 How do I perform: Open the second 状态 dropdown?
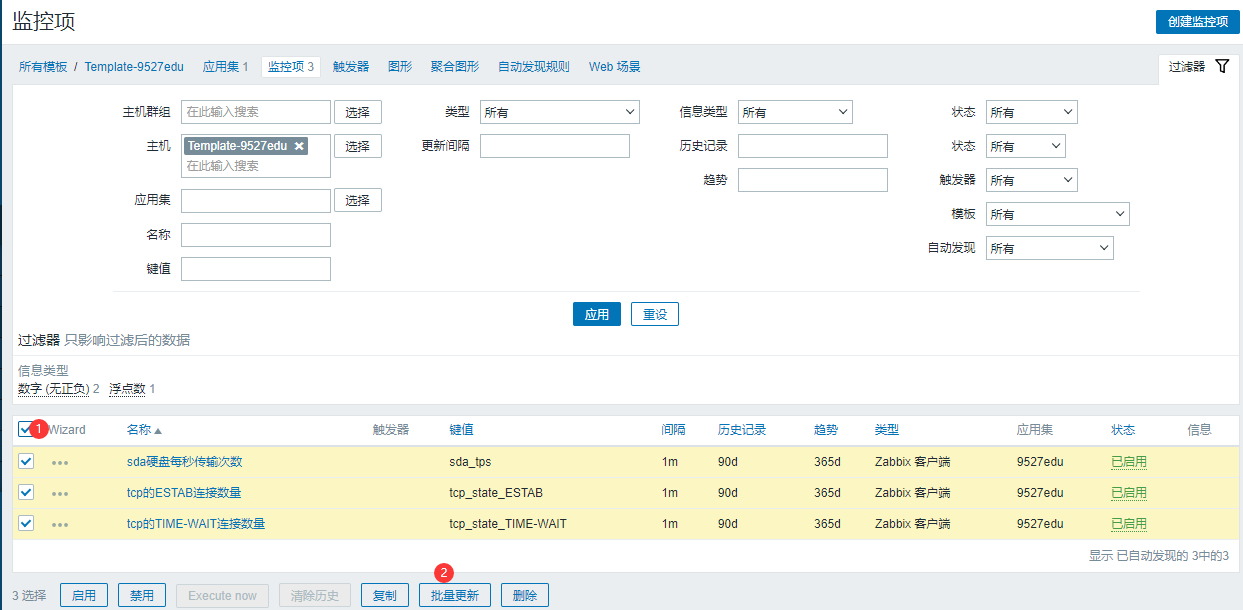(1025, 146)
